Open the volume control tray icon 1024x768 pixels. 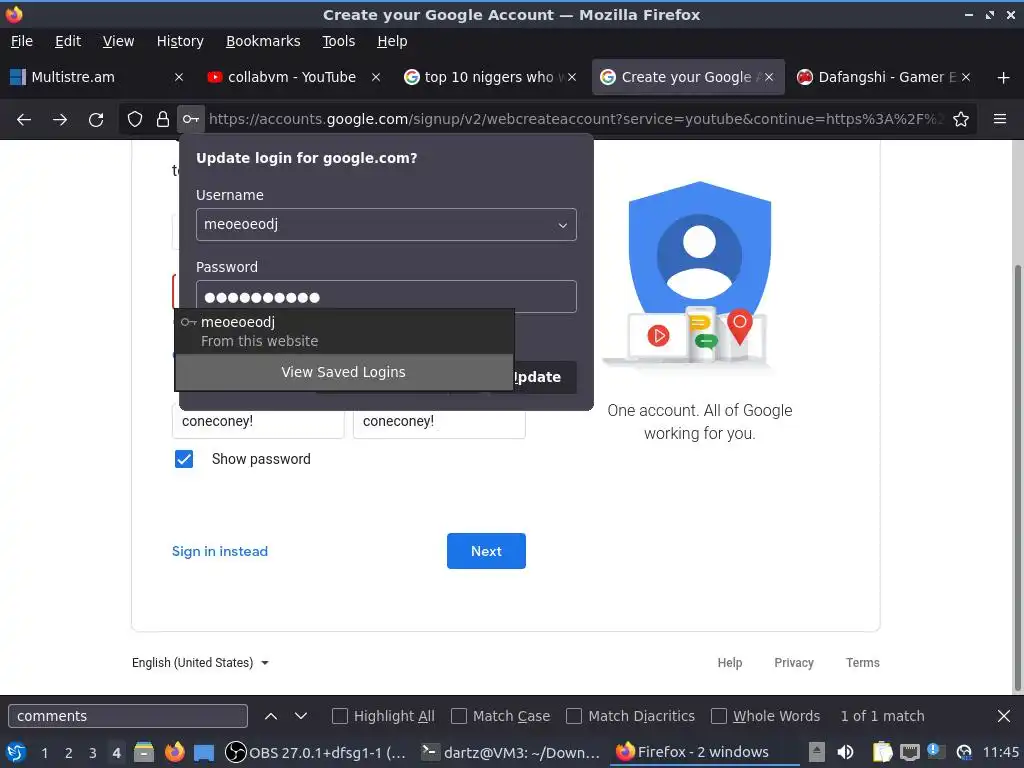tap(845, 752)
